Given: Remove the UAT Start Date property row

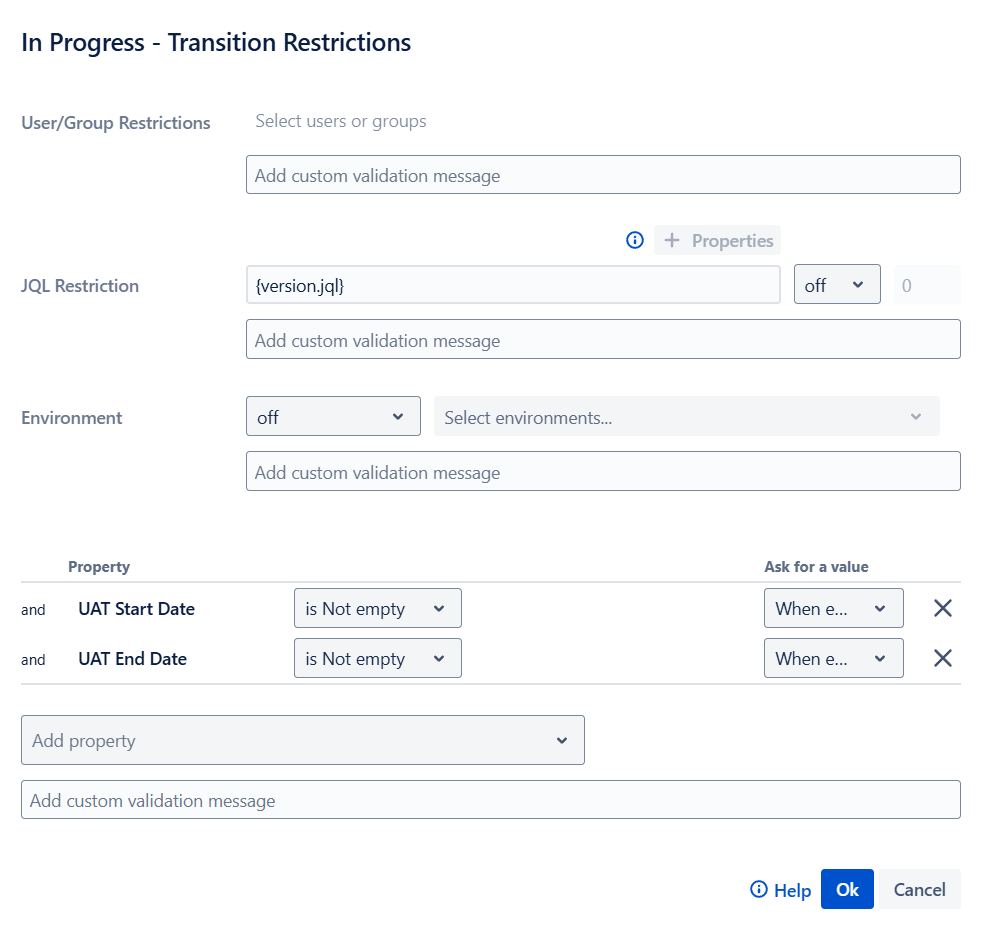Looking at the screenshot, I should click(942, 608).
